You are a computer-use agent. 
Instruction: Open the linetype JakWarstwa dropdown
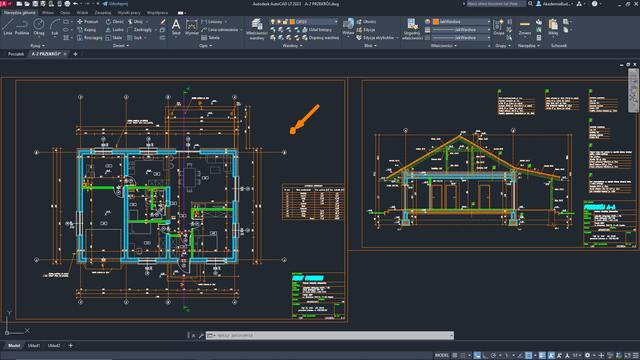point(460,38)
